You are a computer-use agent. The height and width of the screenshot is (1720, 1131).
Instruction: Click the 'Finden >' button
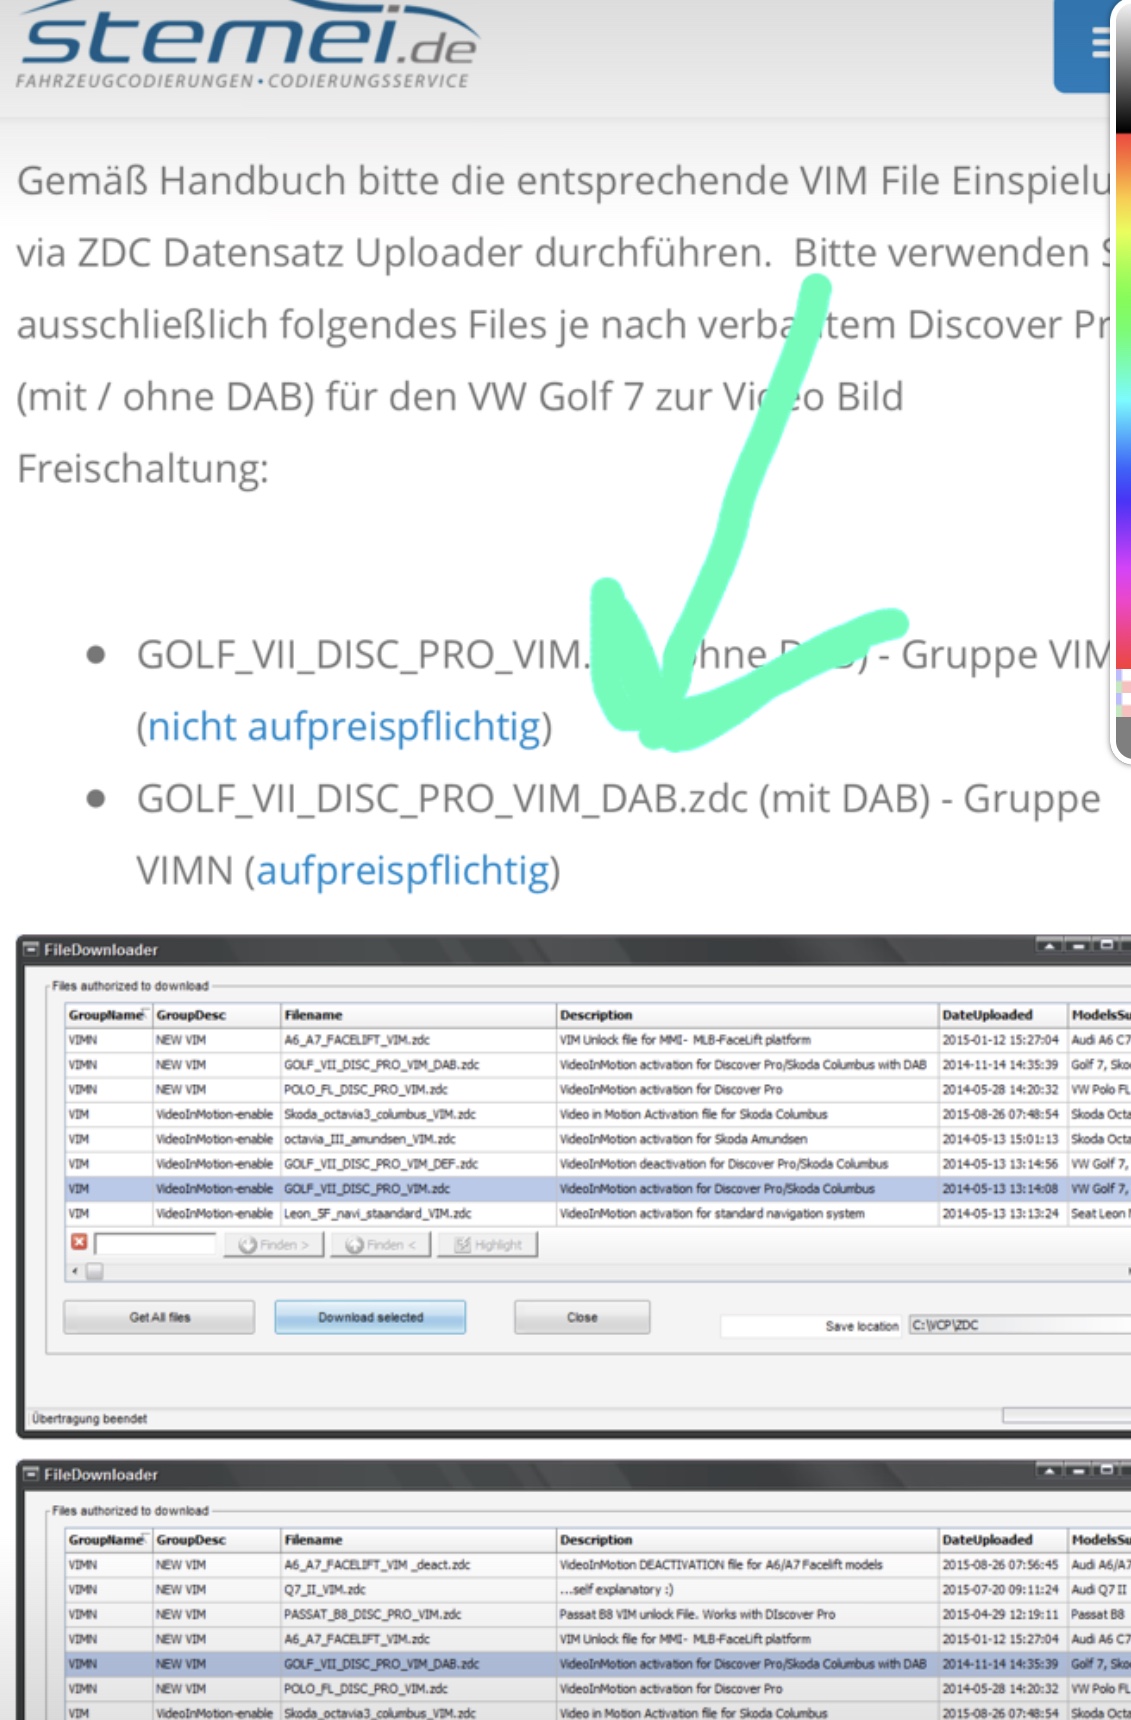point(274,1245)
